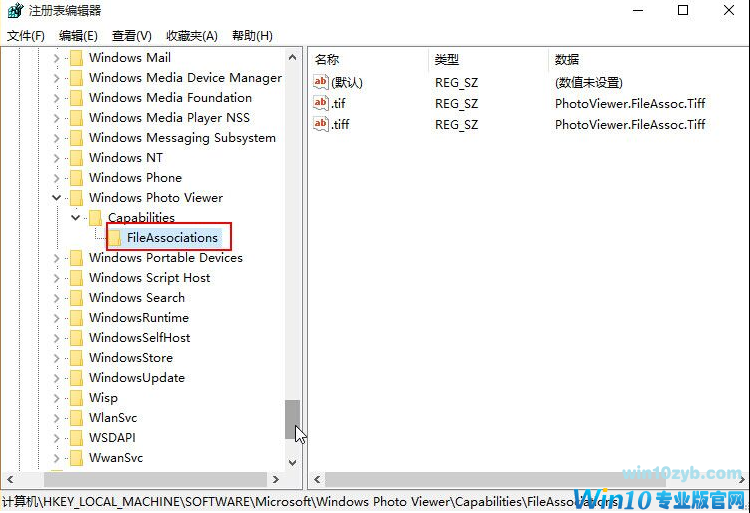Viewport: 750px width, 513px height.
Task: Click the FileAssociations folder icon
Action: coord(114,238)
